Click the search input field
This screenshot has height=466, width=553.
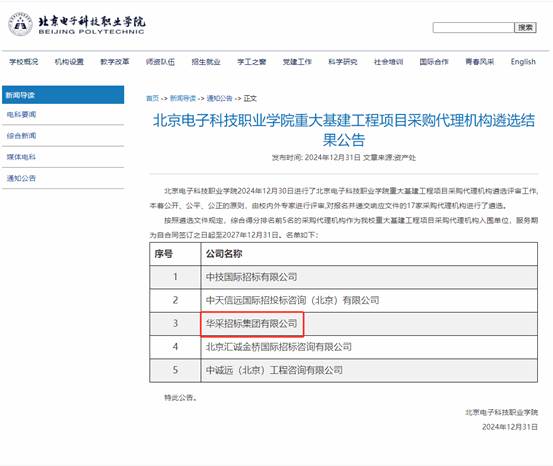(473, 28)
